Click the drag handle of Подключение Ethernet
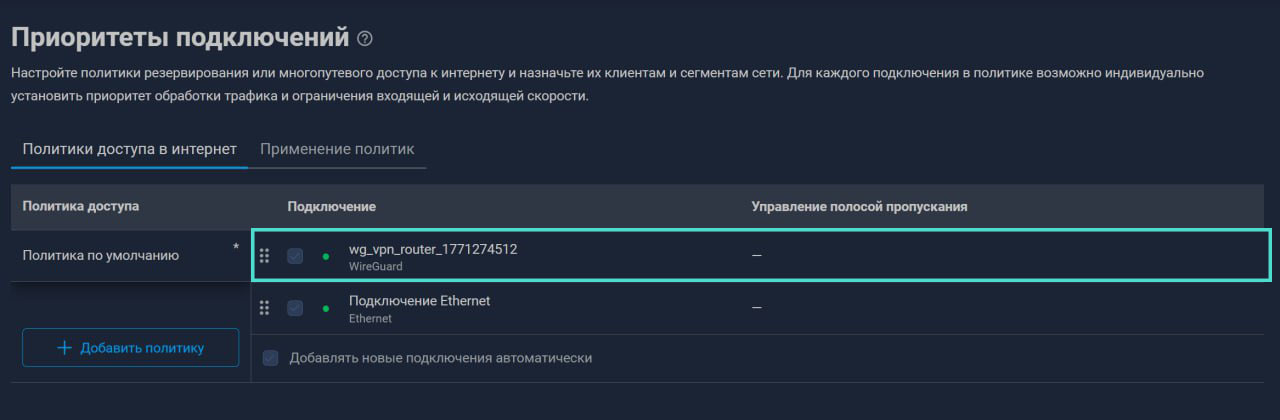 click(265, 308)
